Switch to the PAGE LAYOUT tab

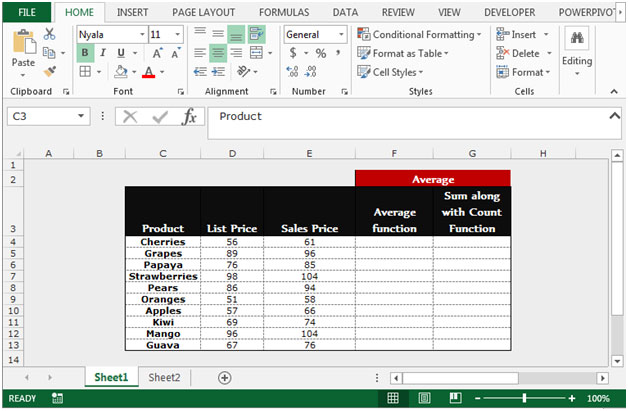coord(203,12)
